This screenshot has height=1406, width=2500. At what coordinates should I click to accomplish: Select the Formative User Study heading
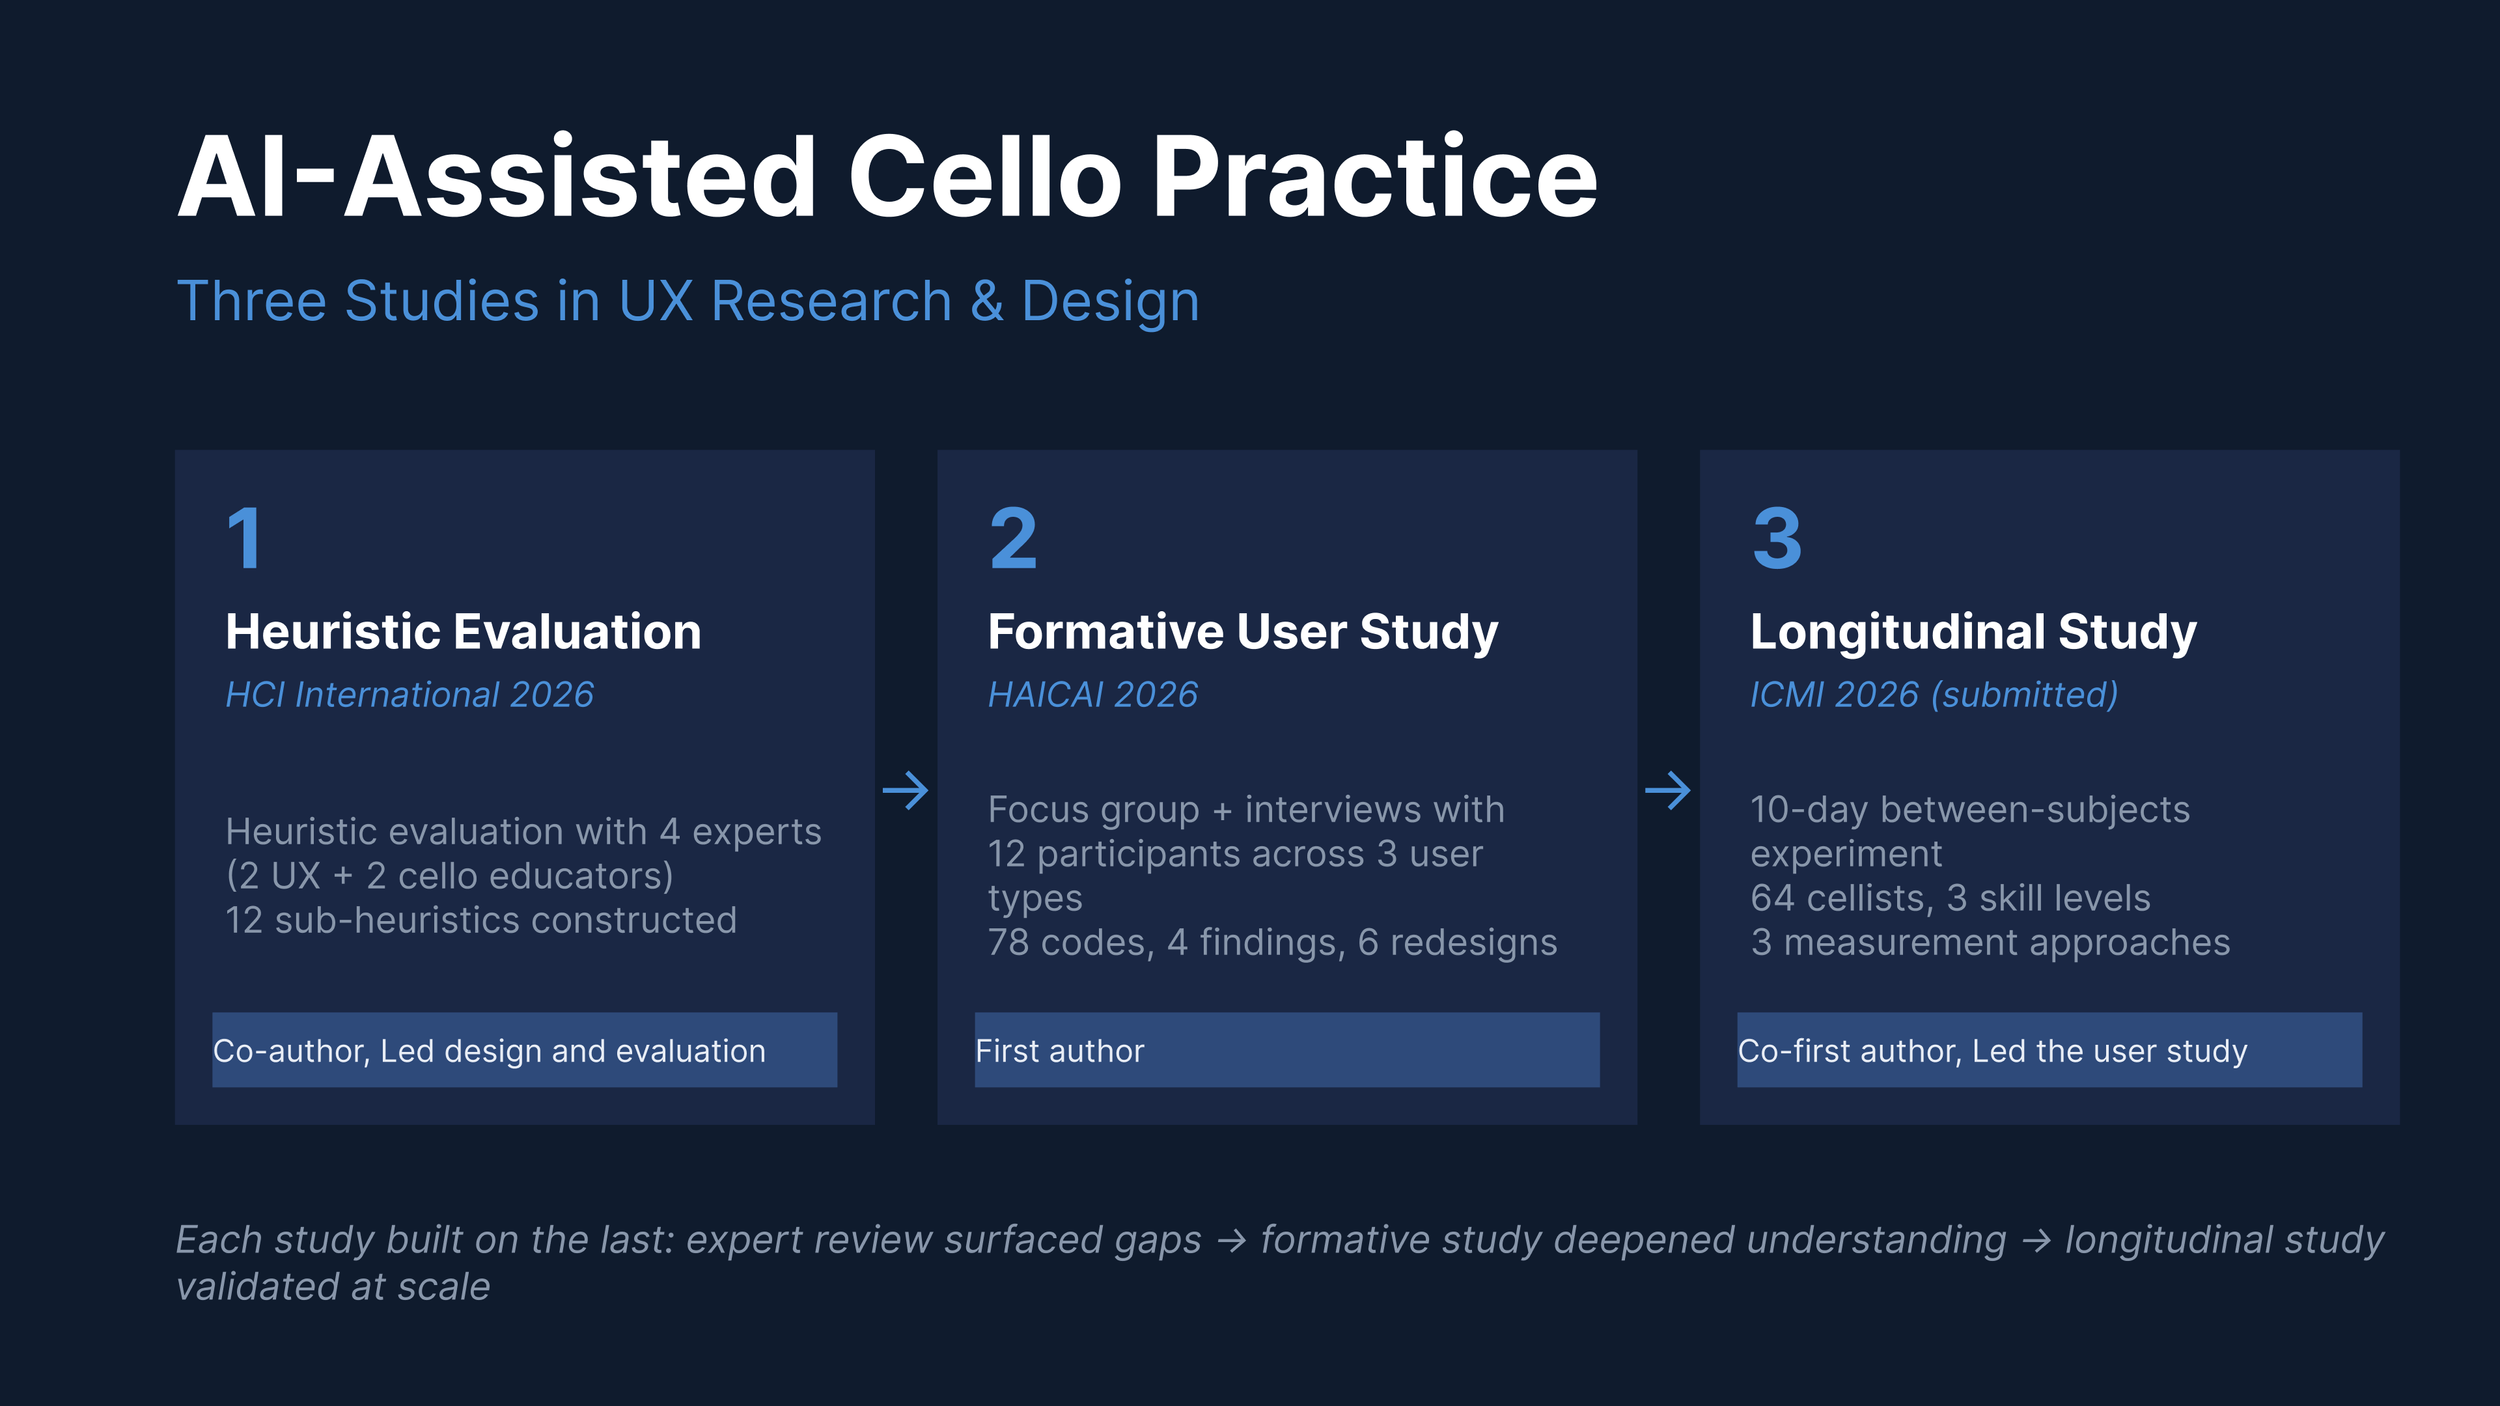tap(1243, 632)
